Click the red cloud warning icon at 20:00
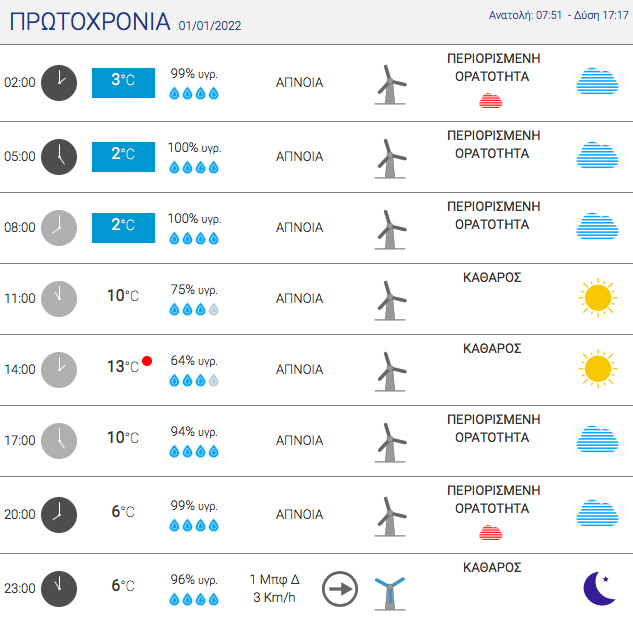The width and height of the screenshot is (633, 623). pyautogui.click(x=490, y=532)
